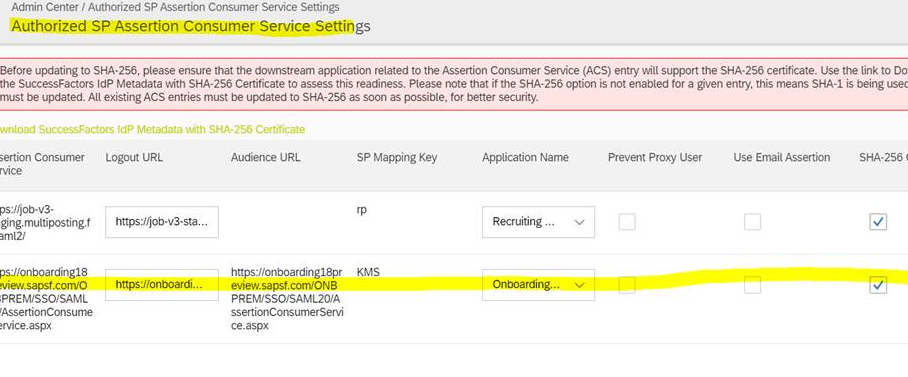Viewport: 908px width, 377px height.
Task: Select the rp mapping key cell
Action: coord(362,210)
